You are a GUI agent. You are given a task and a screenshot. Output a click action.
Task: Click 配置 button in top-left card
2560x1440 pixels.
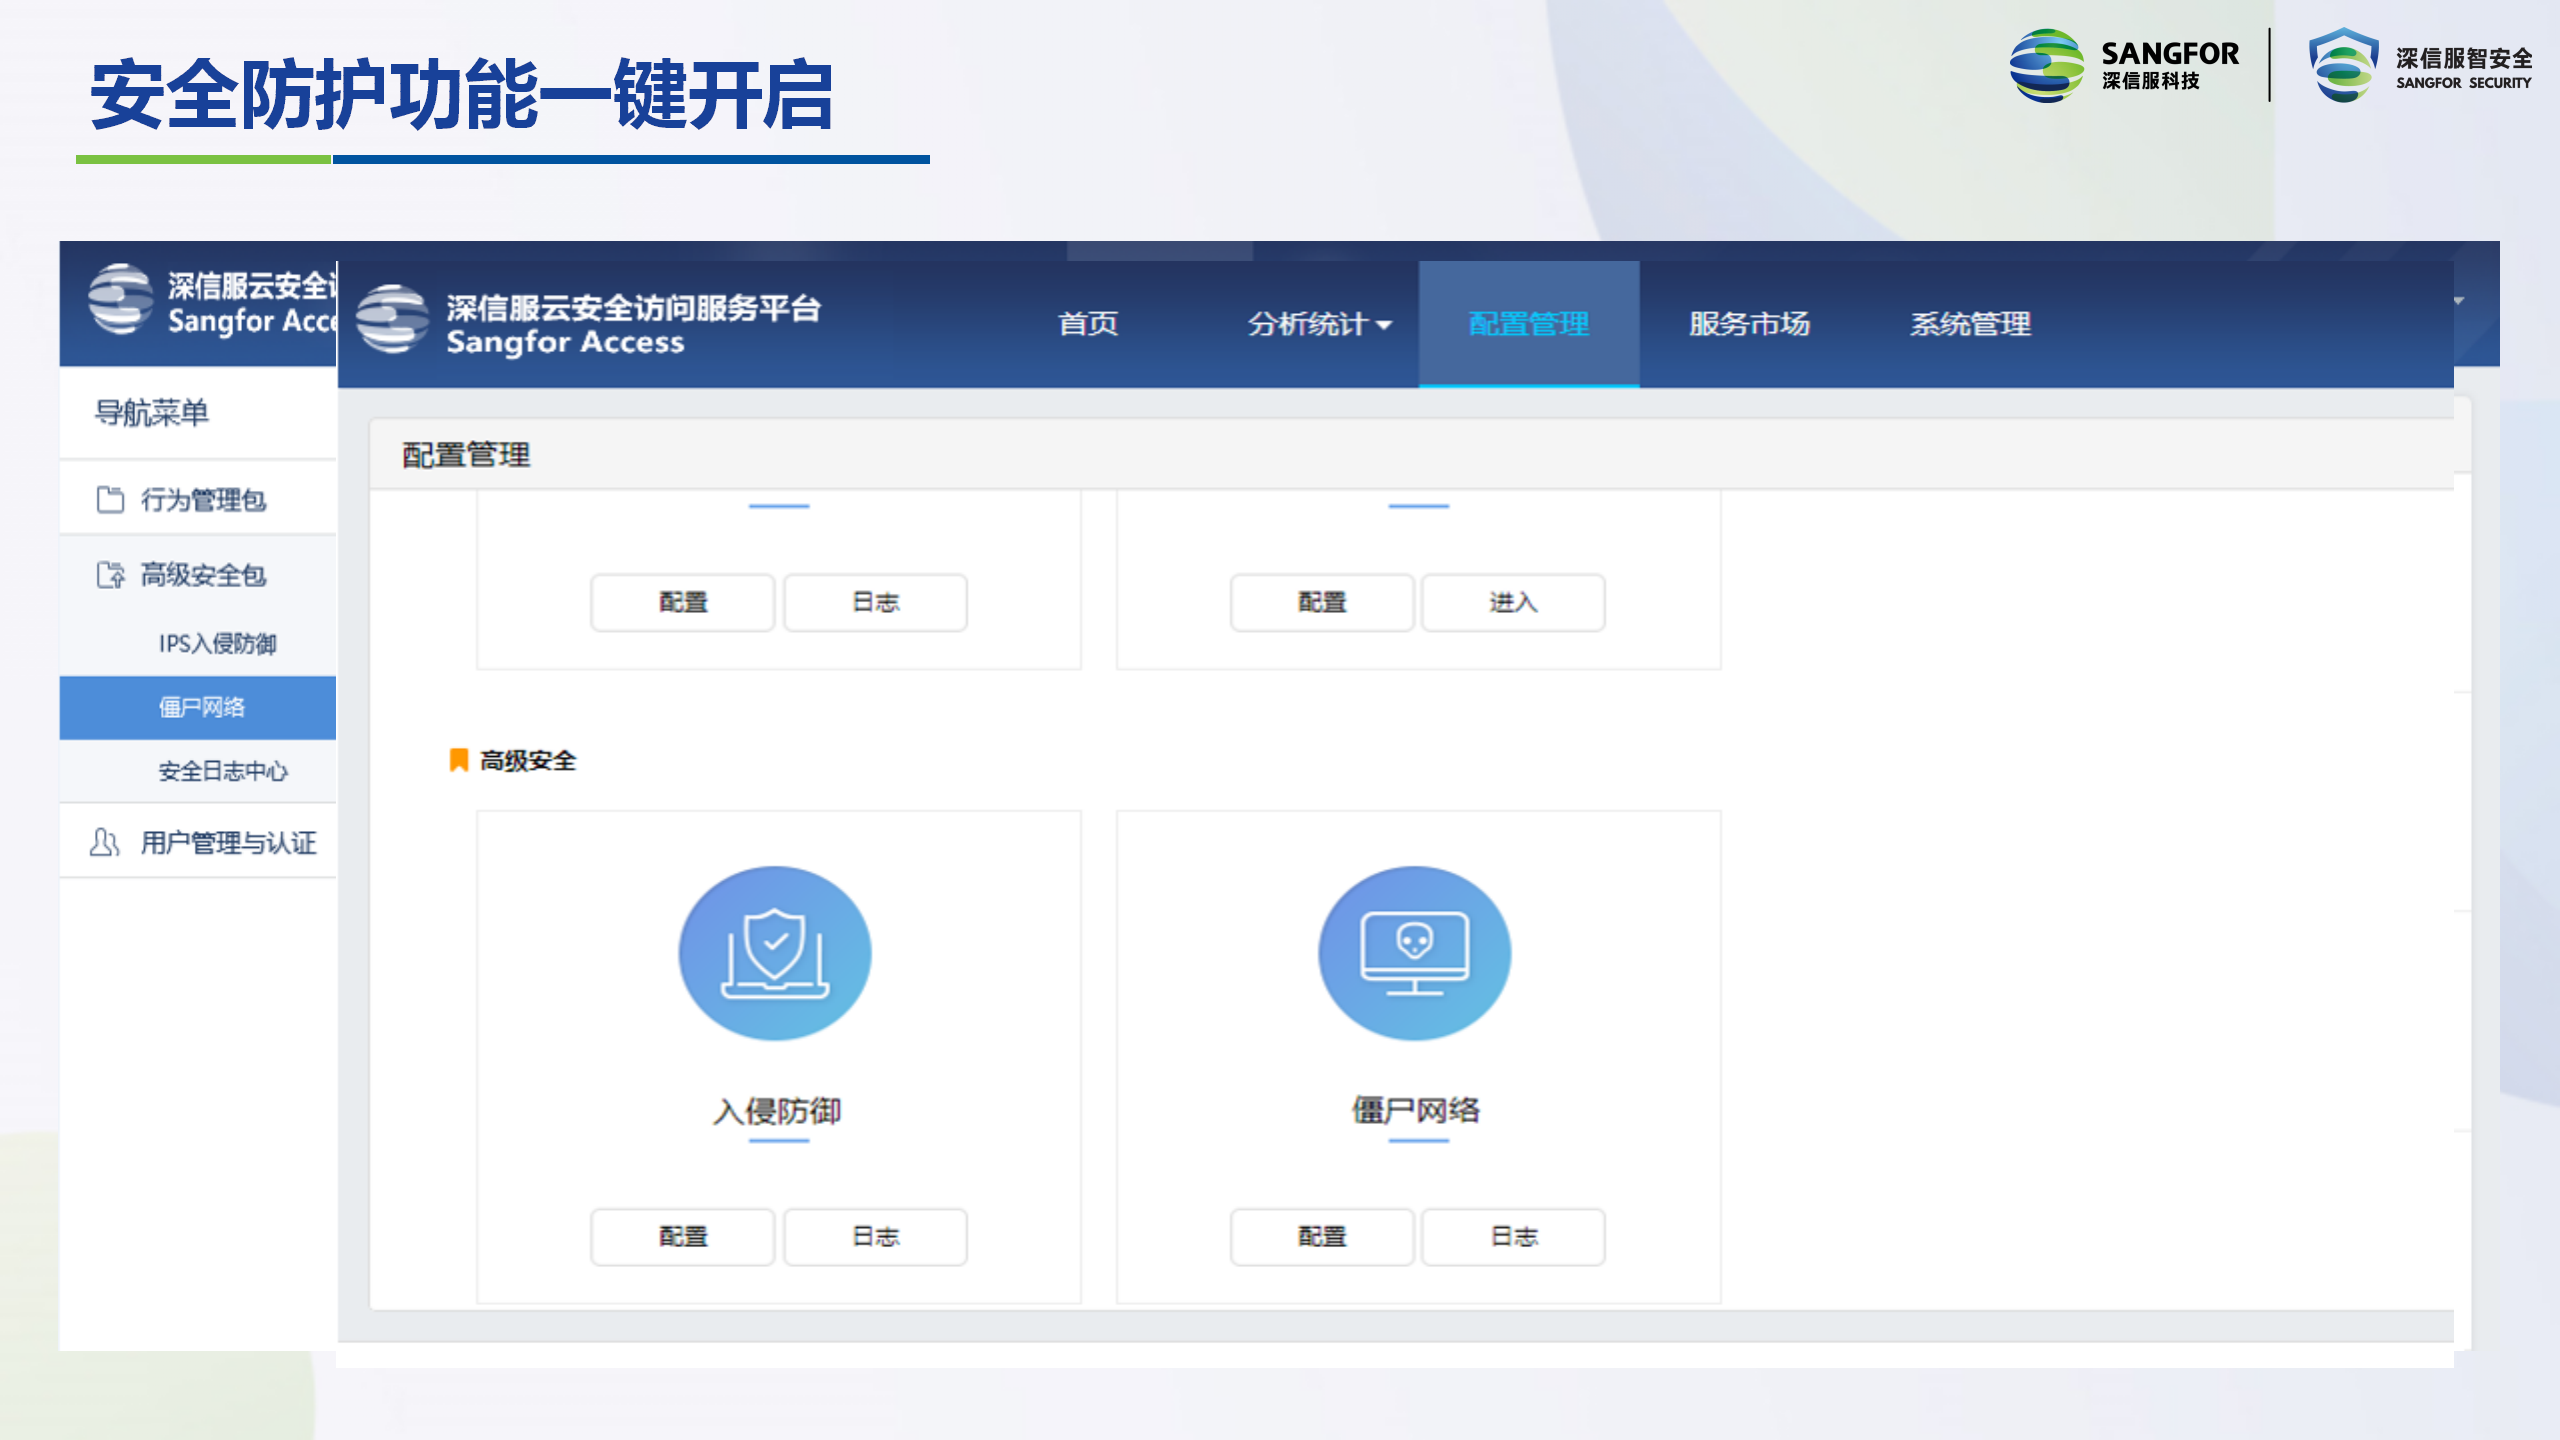click(x=683, y=602)
